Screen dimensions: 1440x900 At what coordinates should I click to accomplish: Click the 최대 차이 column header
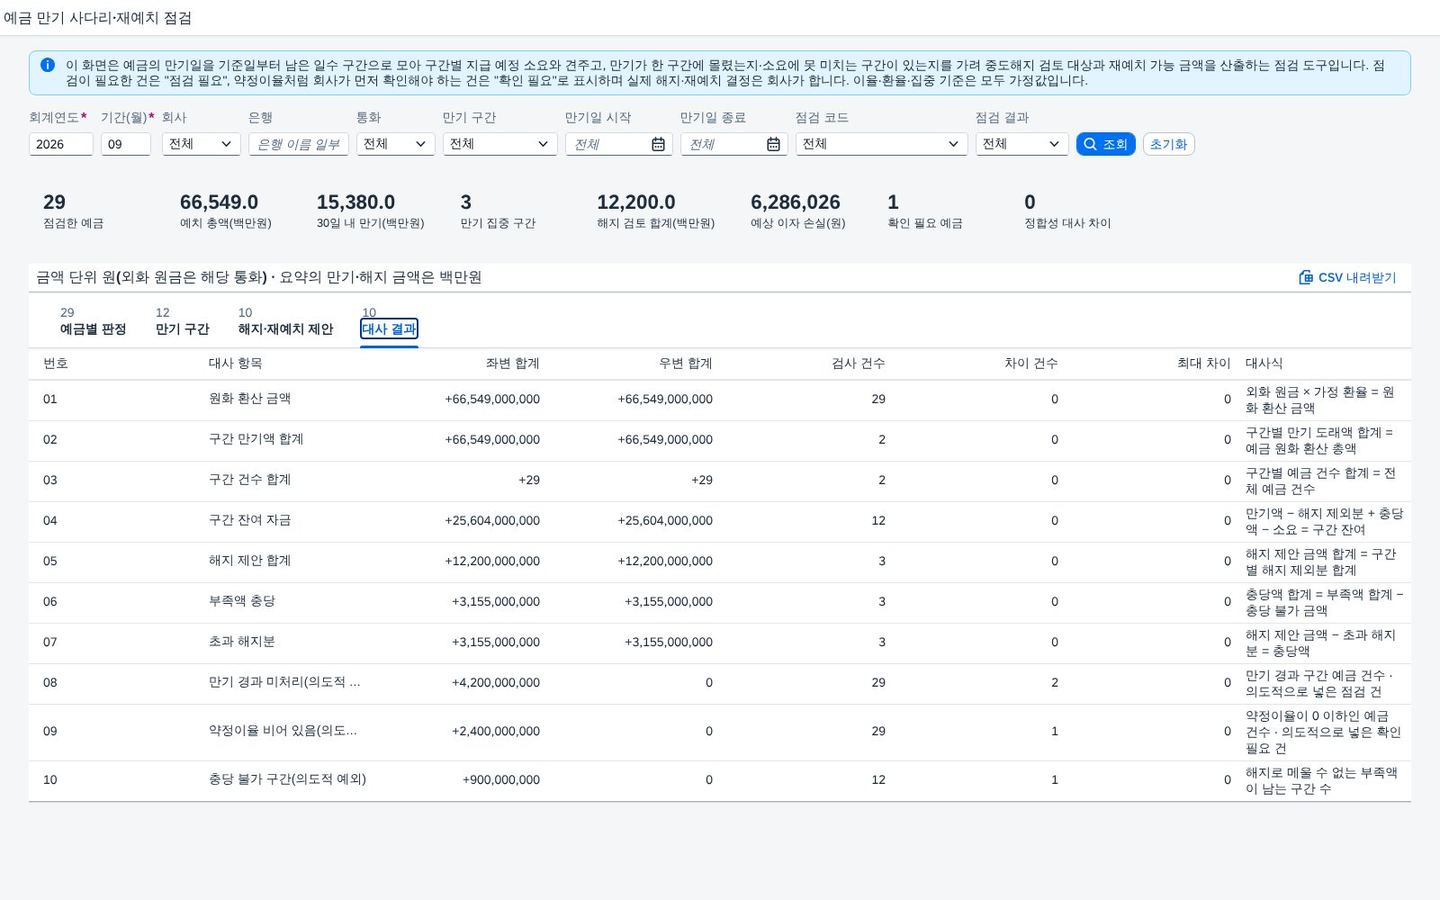tap(1204, 363)
